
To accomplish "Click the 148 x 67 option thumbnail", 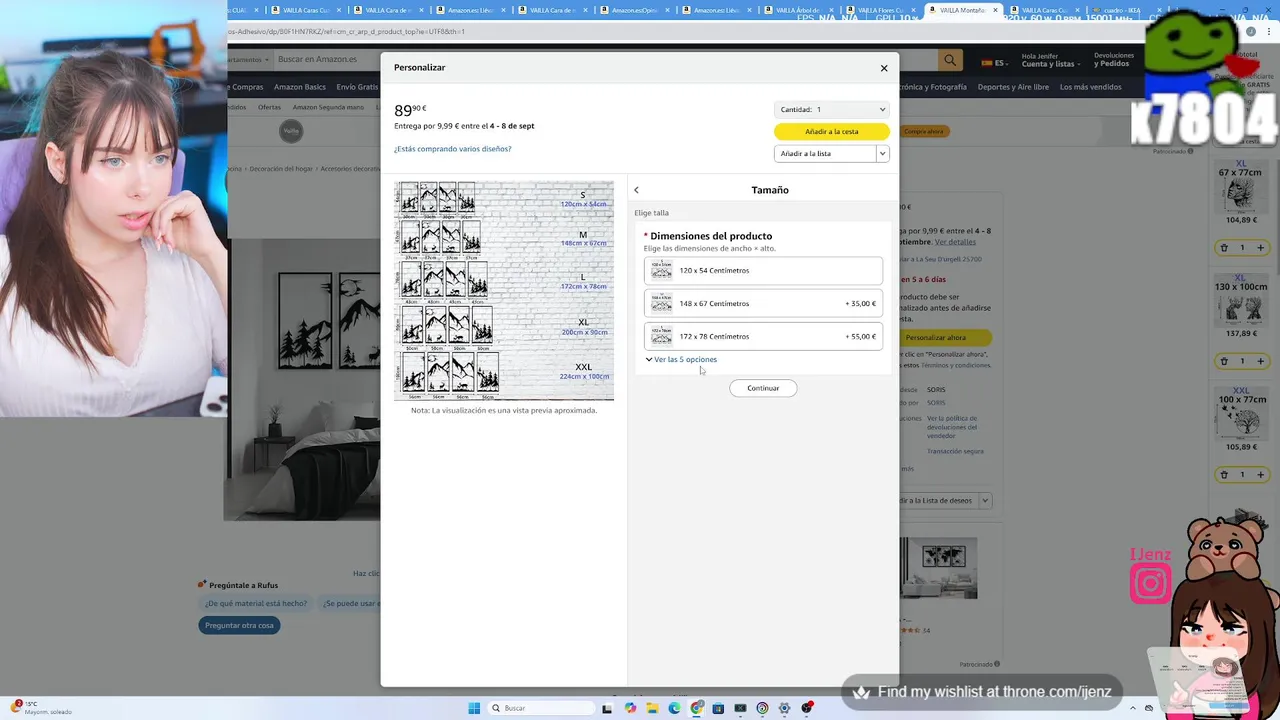I will (661, 303).
